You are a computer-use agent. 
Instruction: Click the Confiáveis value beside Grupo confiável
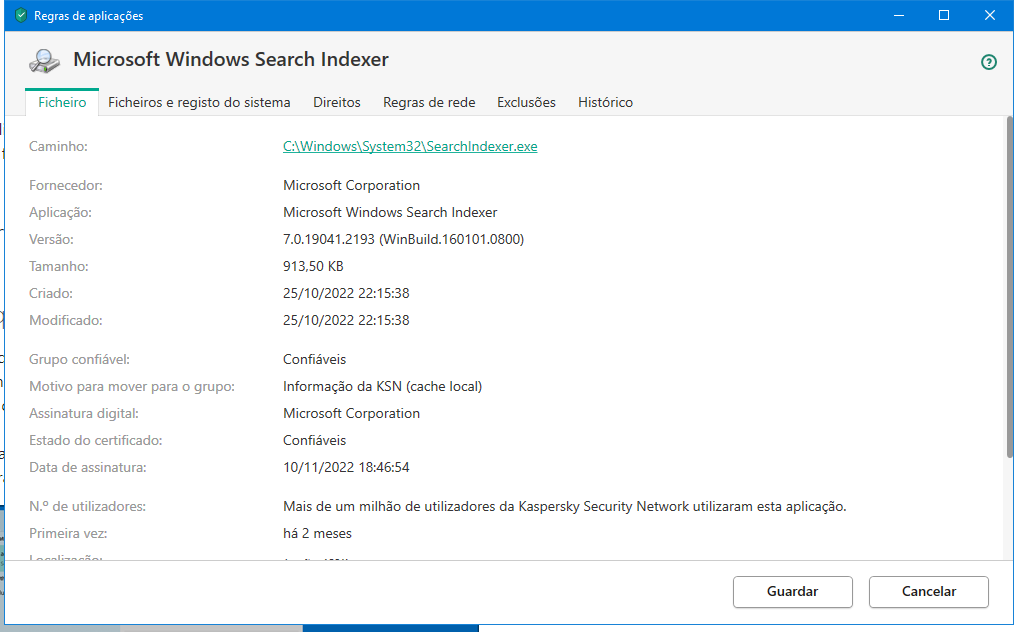click(314, 359)
